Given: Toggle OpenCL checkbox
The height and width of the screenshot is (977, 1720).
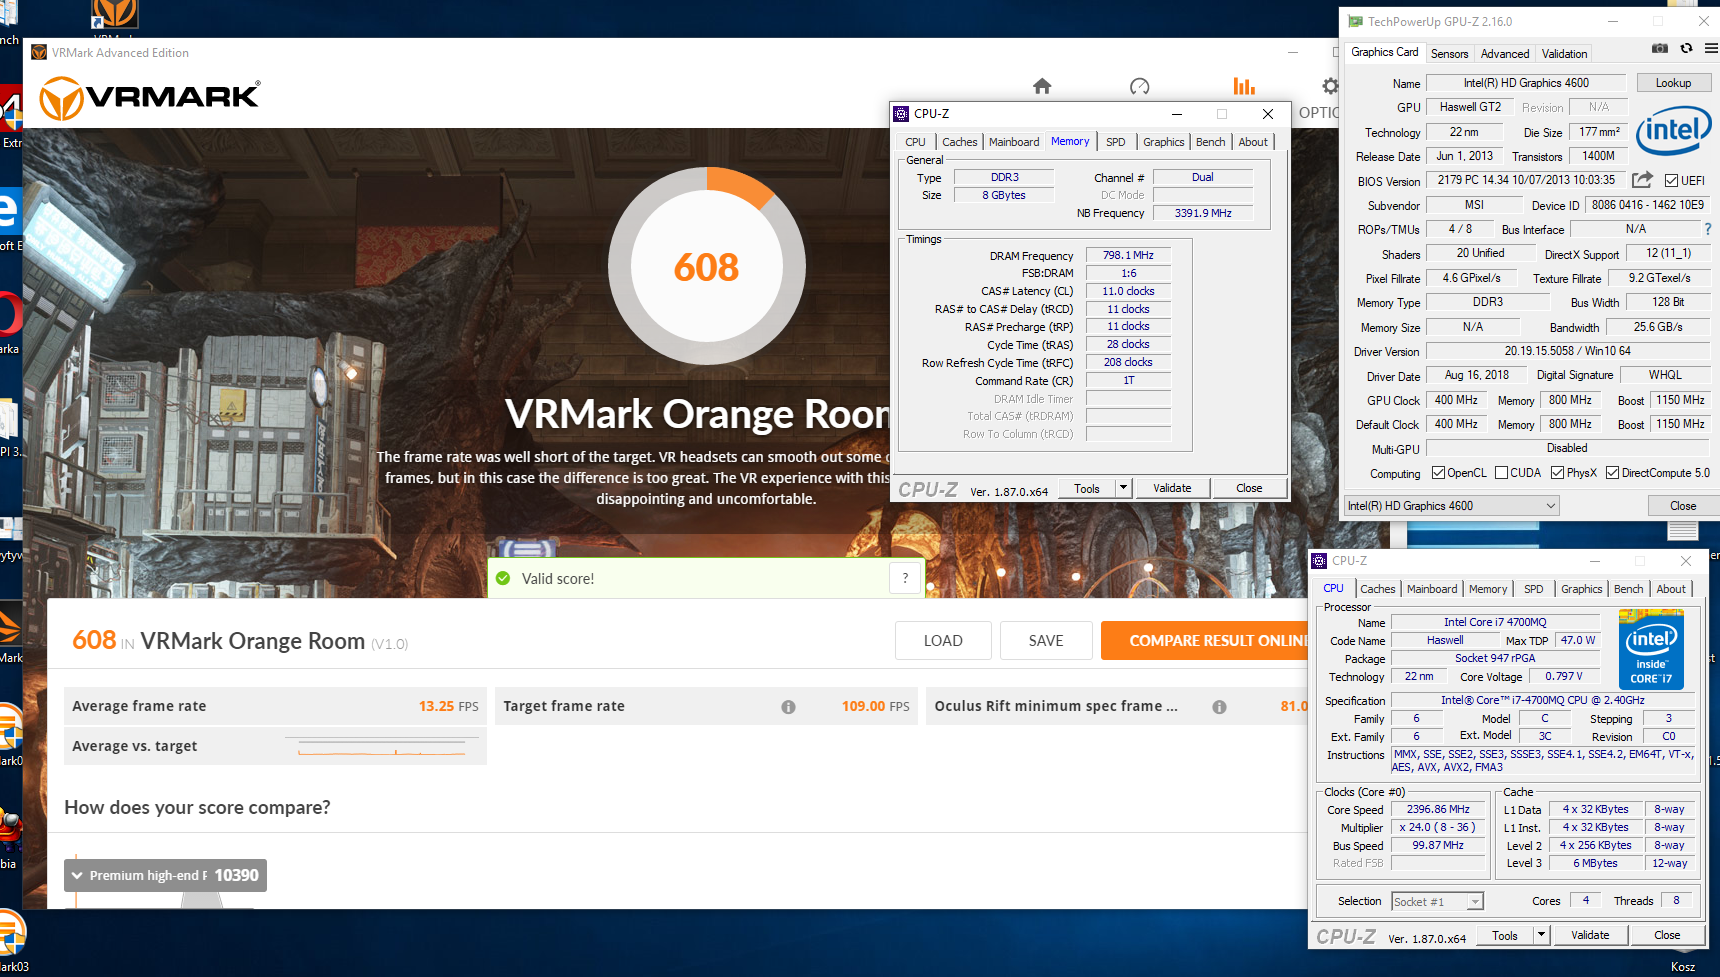Looking at the screenshot, I should tap(1438, 473).
